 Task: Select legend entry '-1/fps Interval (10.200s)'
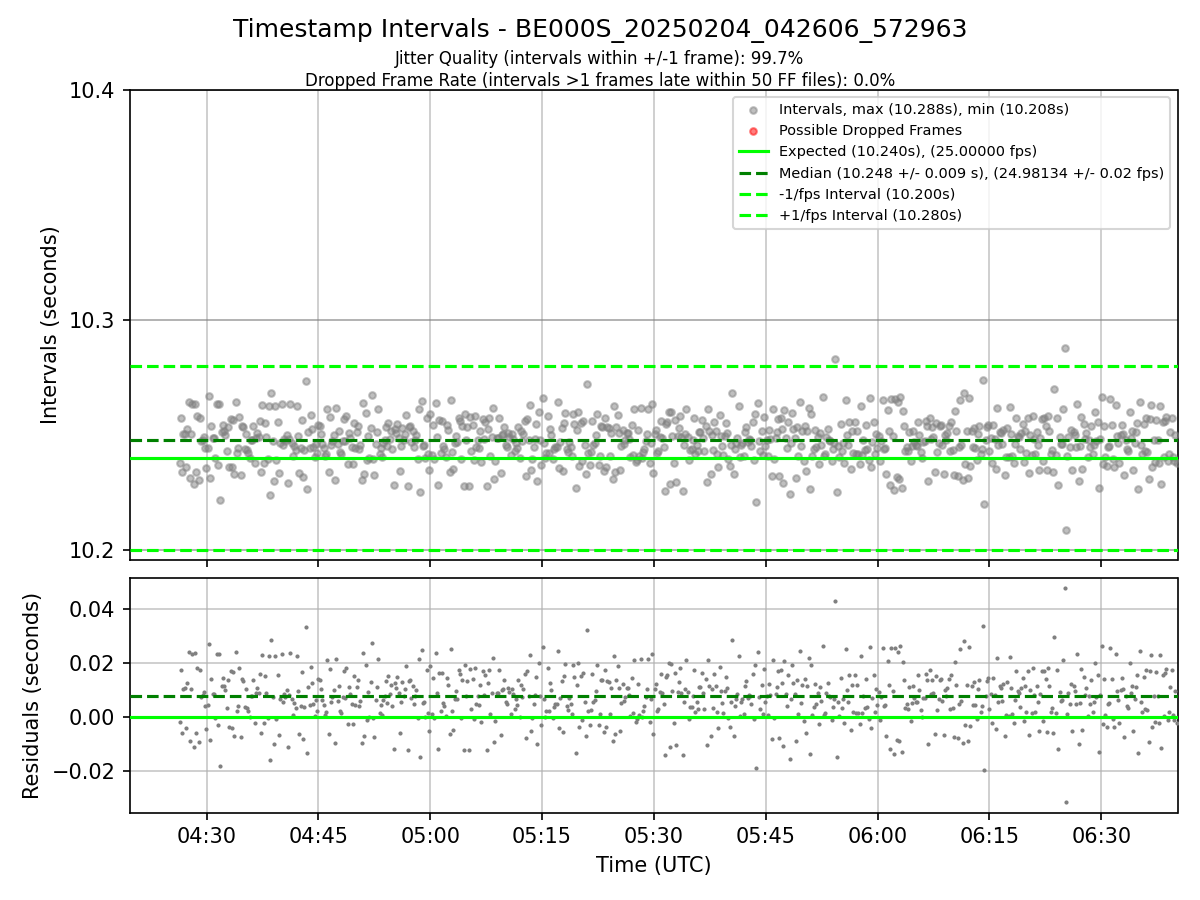pos(866,194)
